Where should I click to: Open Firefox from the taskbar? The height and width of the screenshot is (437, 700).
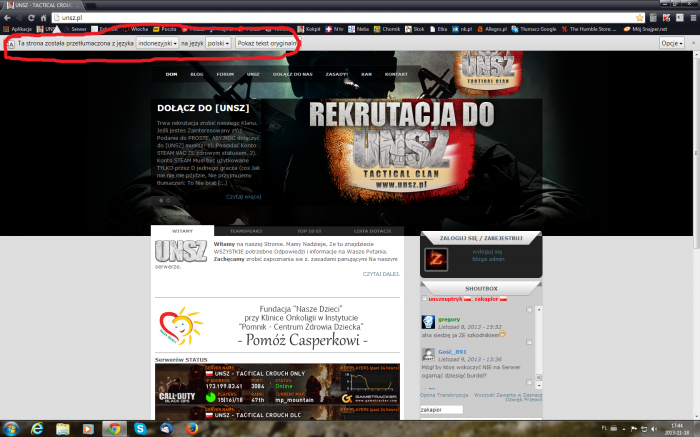[192, 429]
